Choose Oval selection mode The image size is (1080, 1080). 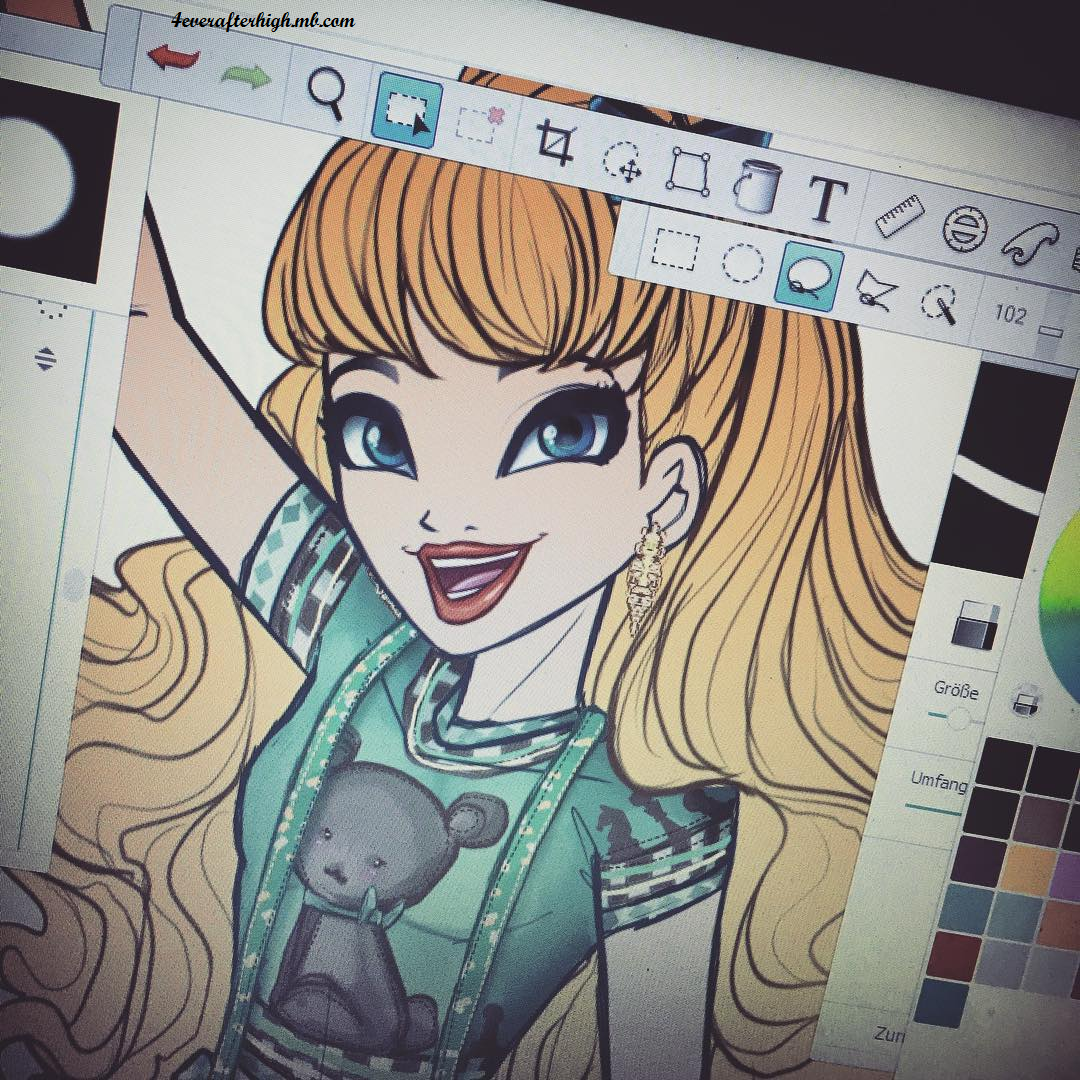tap(742, 263)
